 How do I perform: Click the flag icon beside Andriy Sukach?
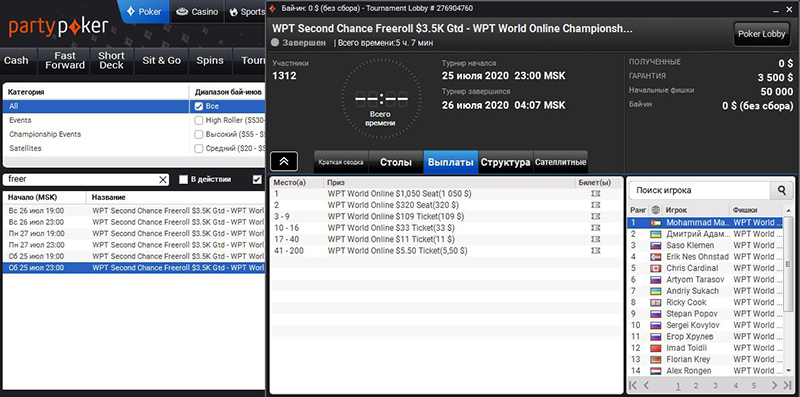[656, 291]
